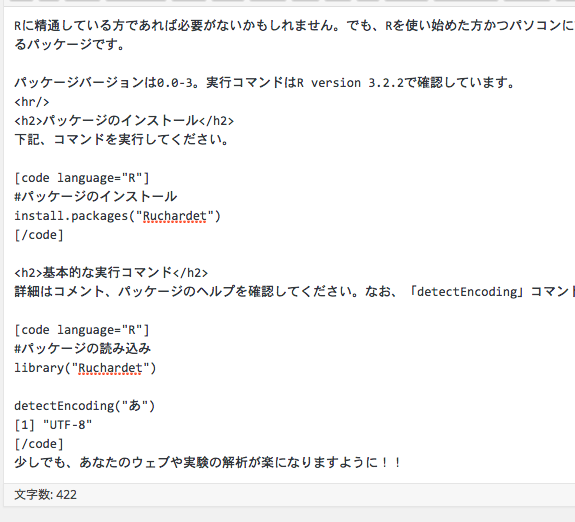Click the line starting 詳細はコメント

click(x=294, y=292)
